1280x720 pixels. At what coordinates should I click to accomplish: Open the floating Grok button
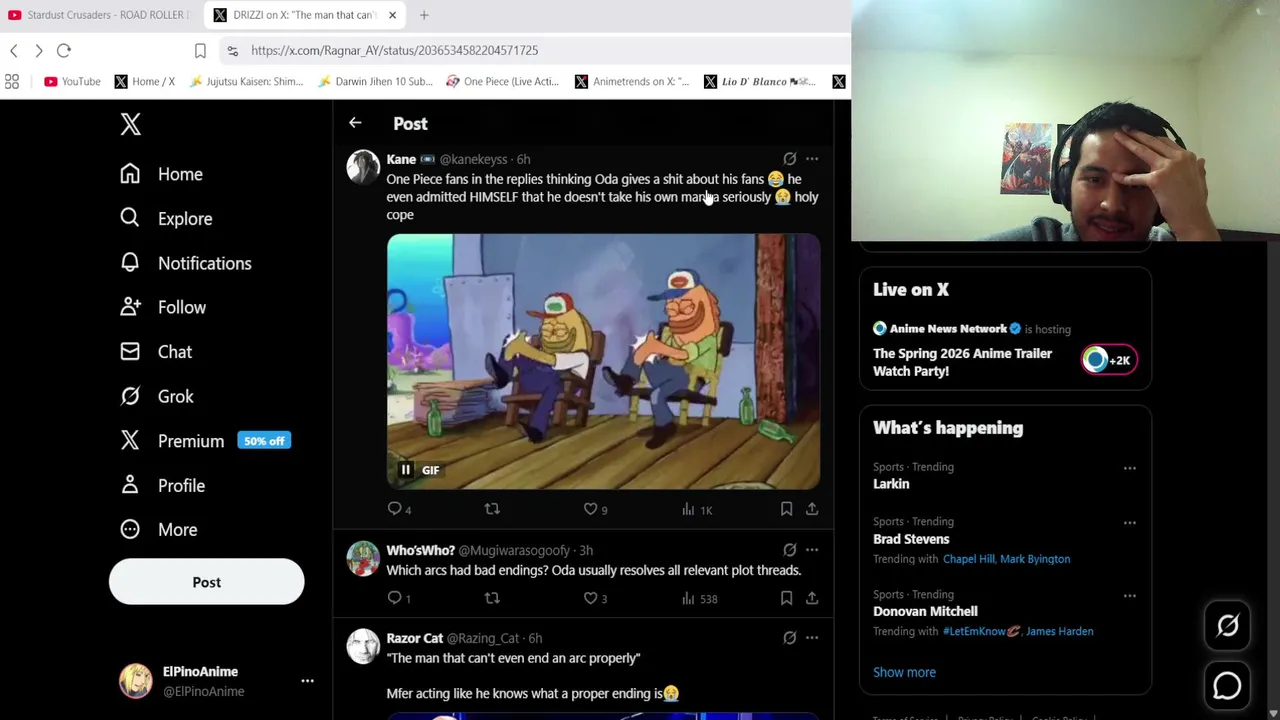(1227, 626)
